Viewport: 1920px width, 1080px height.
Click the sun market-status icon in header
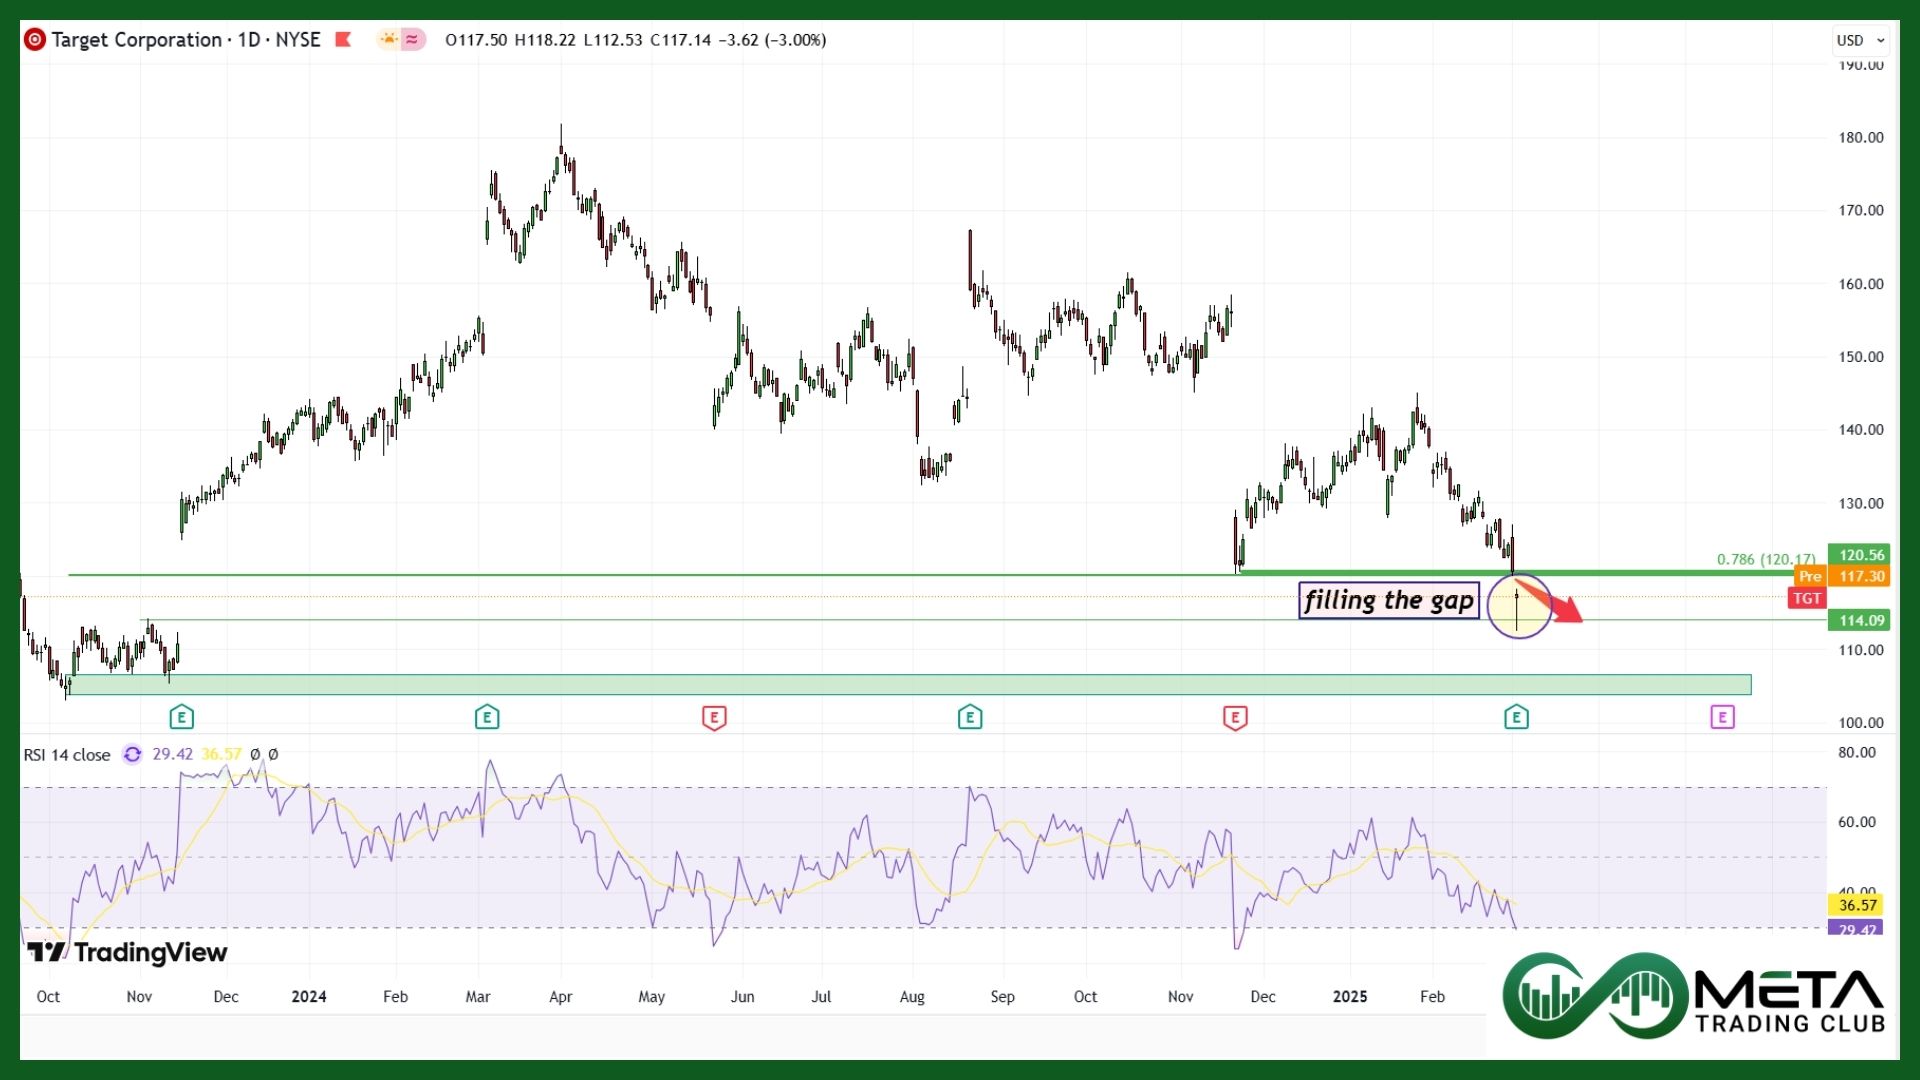coord(388,40)
